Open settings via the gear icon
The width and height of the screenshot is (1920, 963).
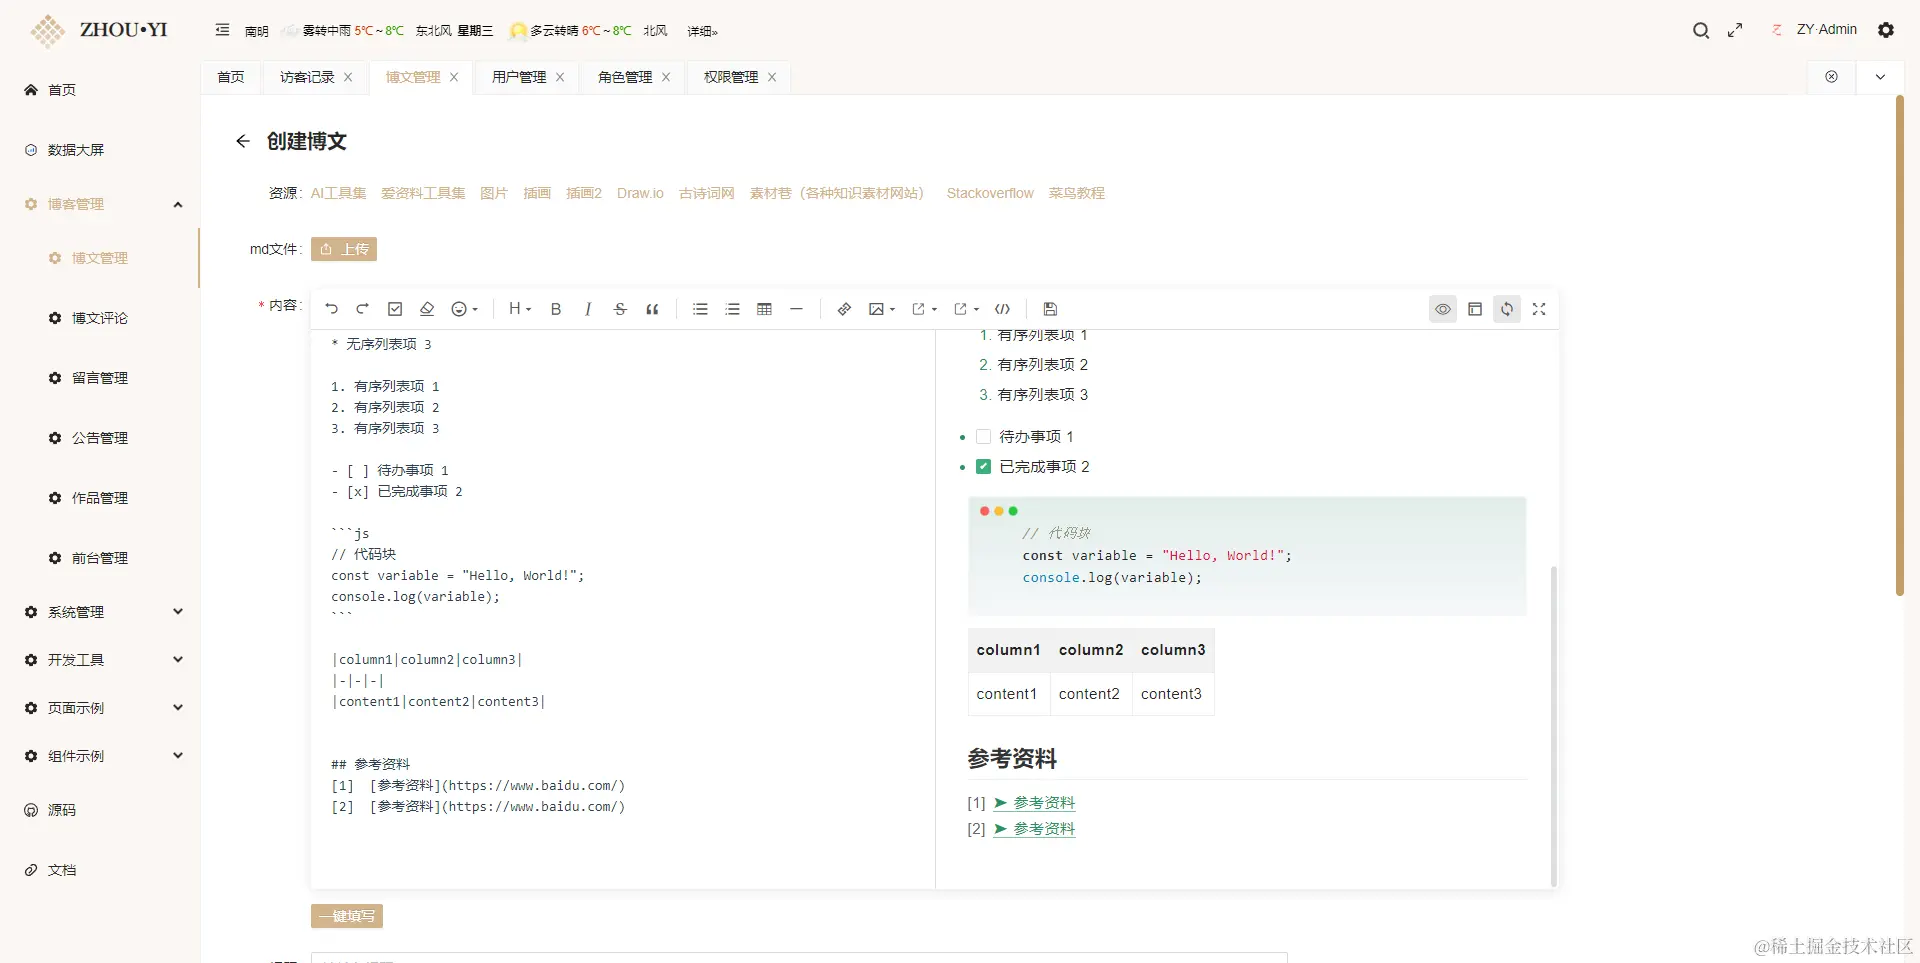point(1886,30)
